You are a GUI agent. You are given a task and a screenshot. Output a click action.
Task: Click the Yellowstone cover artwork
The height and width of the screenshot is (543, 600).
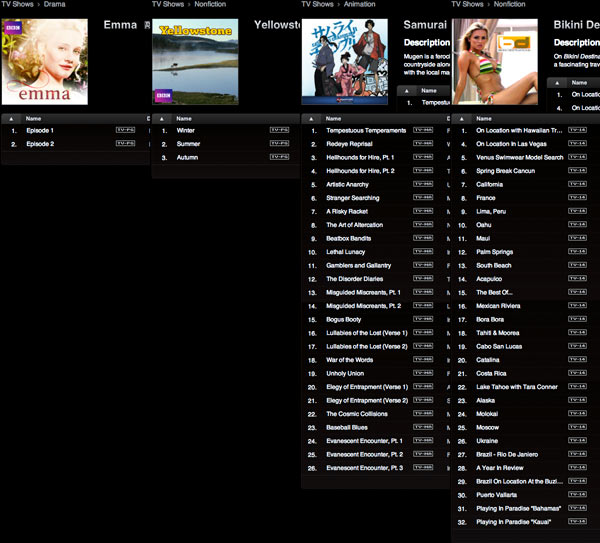tap(195, 60)
